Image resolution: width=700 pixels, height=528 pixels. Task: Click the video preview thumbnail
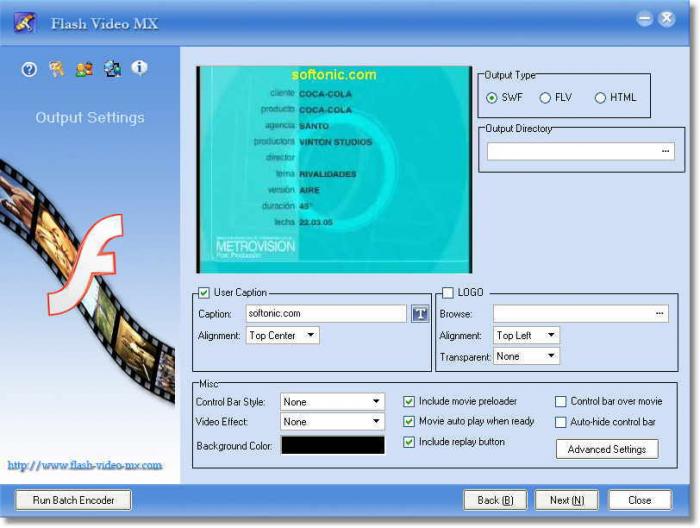(334, 170)
